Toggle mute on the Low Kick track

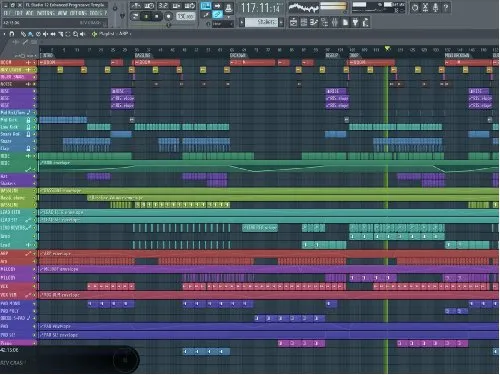click(34, 127)
